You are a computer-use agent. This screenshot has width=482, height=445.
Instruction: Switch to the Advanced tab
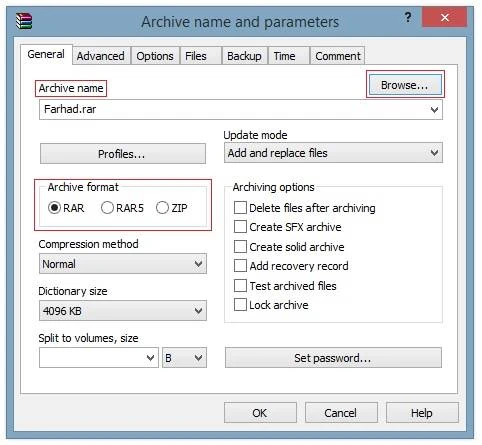(x=101, y=56)
